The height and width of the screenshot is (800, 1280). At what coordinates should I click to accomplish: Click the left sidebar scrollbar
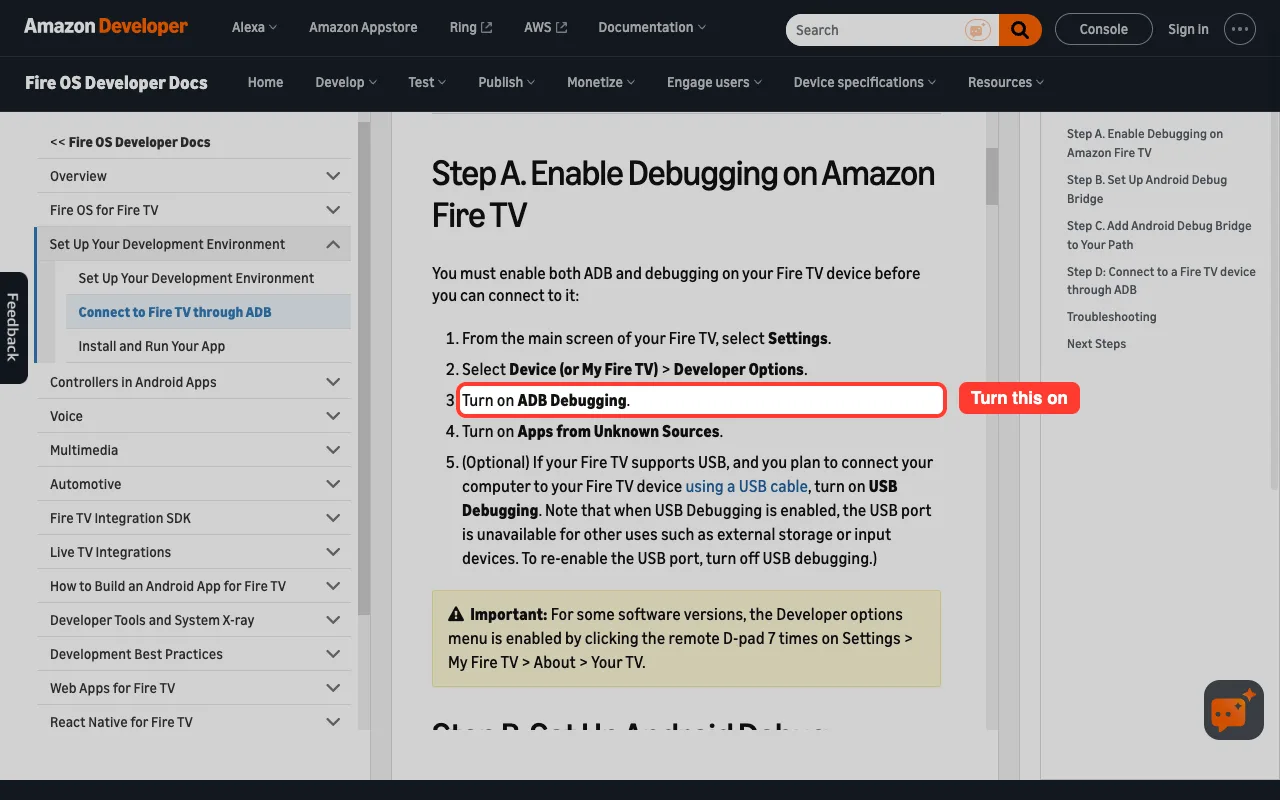pyautogui.click(x=364, y=368)
